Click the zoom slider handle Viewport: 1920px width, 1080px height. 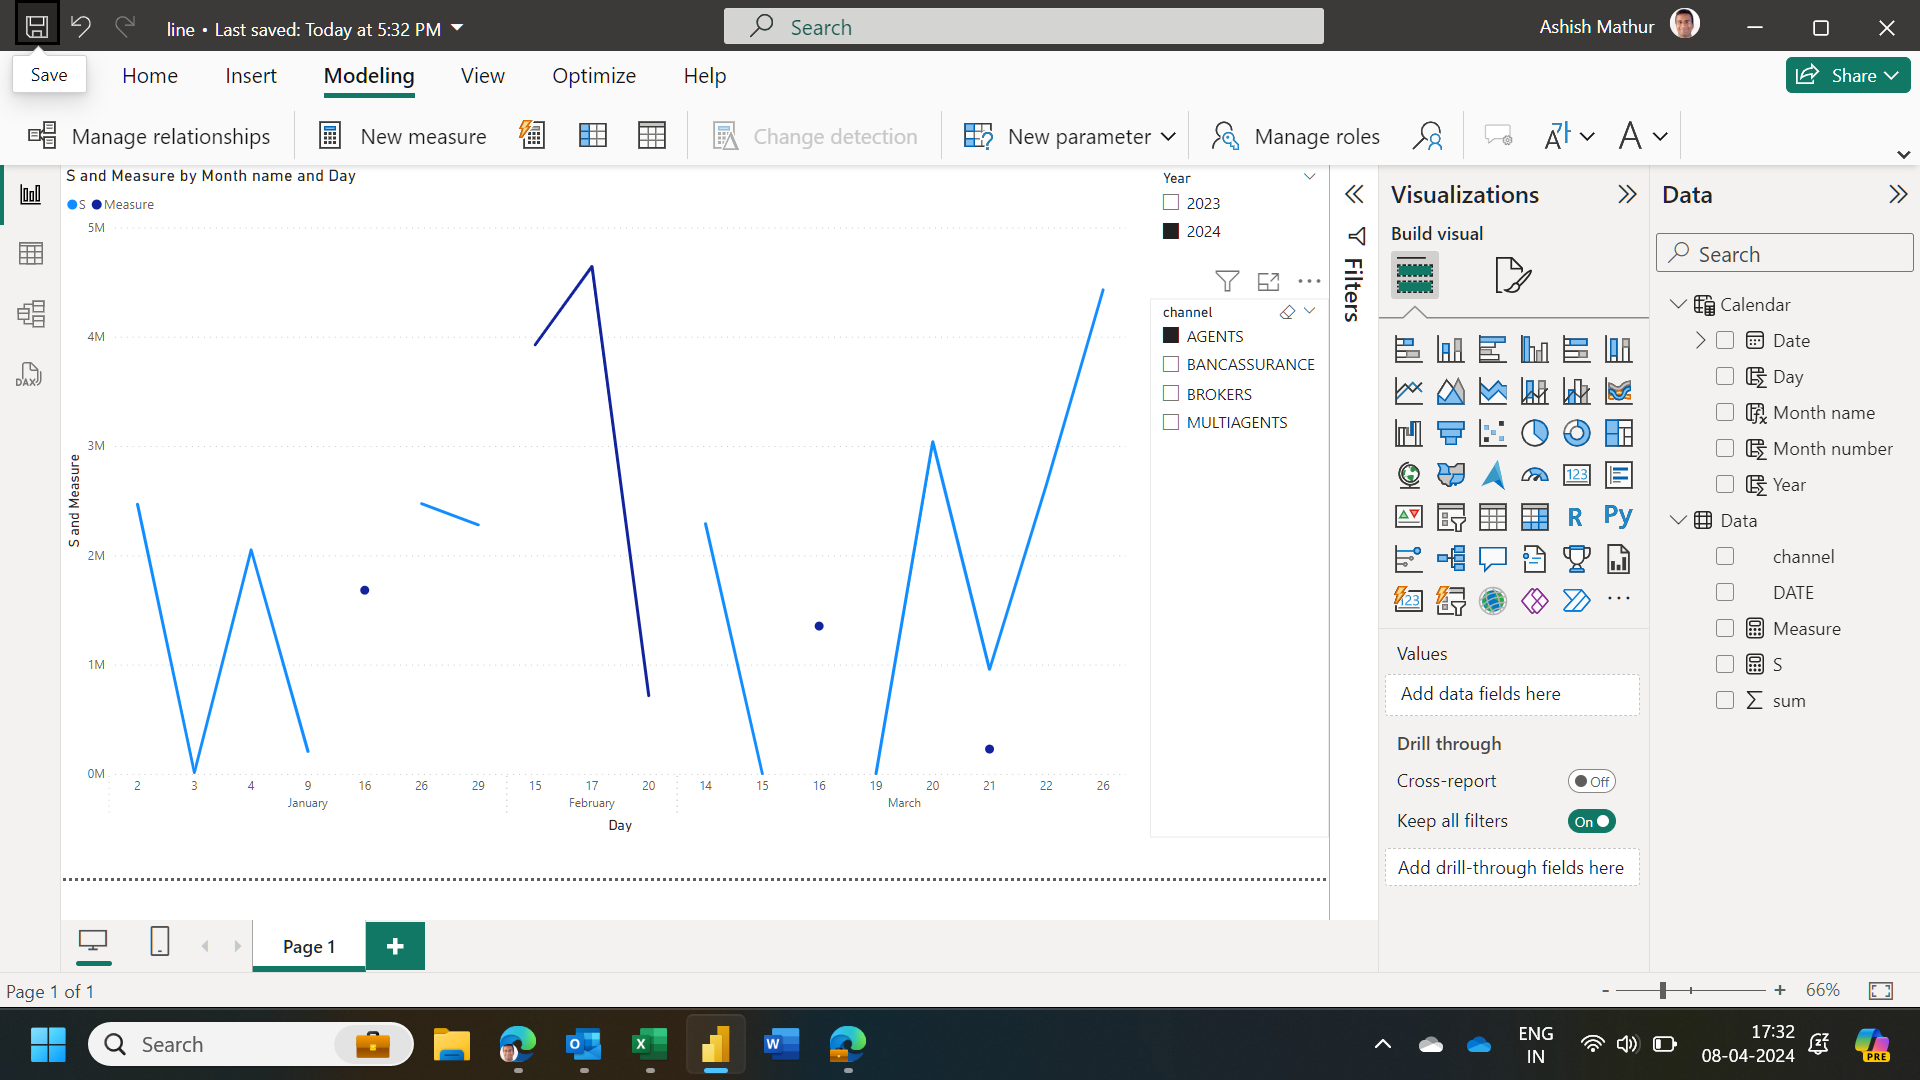pos(1663,990)
